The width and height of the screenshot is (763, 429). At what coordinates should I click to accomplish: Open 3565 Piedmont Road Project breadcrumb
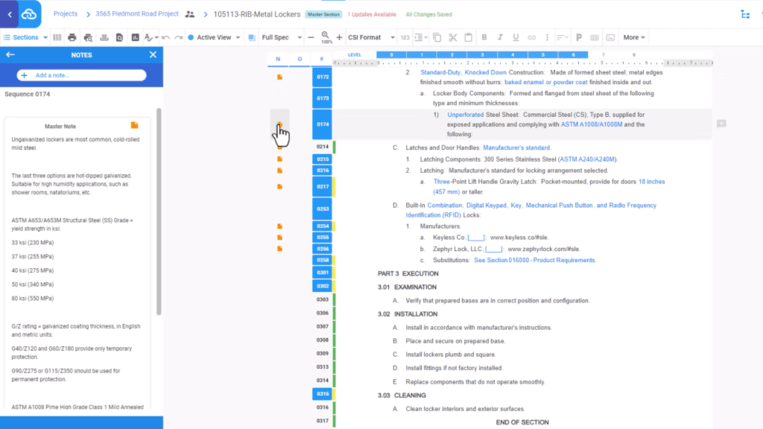tap(137, 14)
